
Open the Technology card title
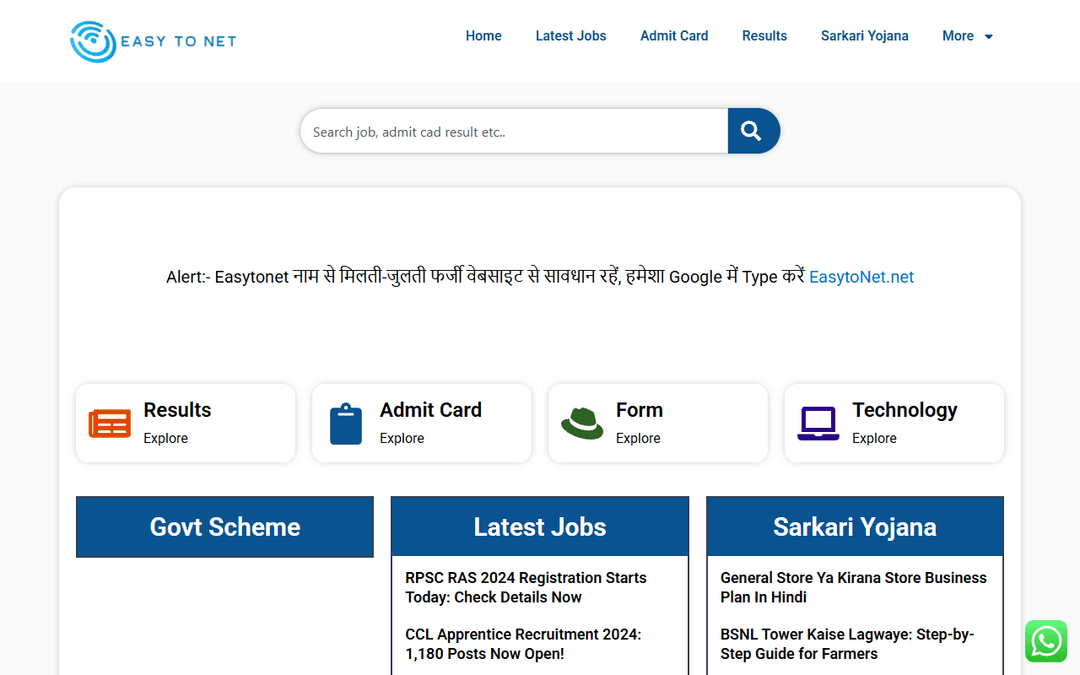point(904,410)
